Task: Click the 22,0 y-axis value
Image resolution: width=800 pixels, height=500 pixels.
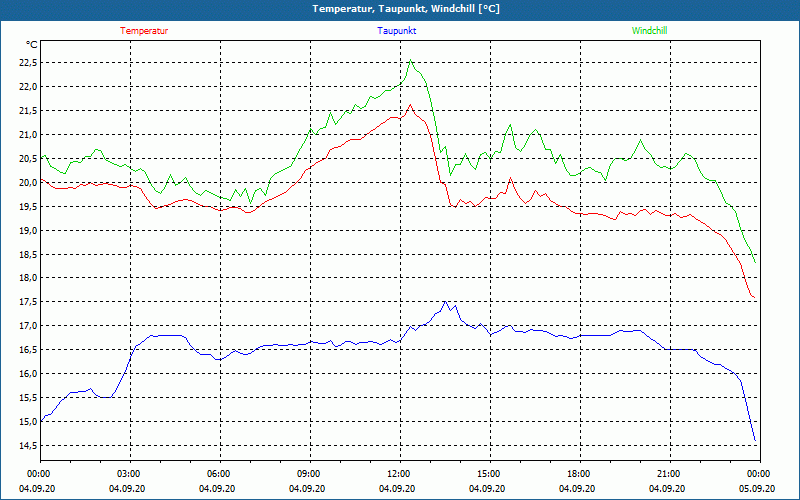Action: click(28, 87)
